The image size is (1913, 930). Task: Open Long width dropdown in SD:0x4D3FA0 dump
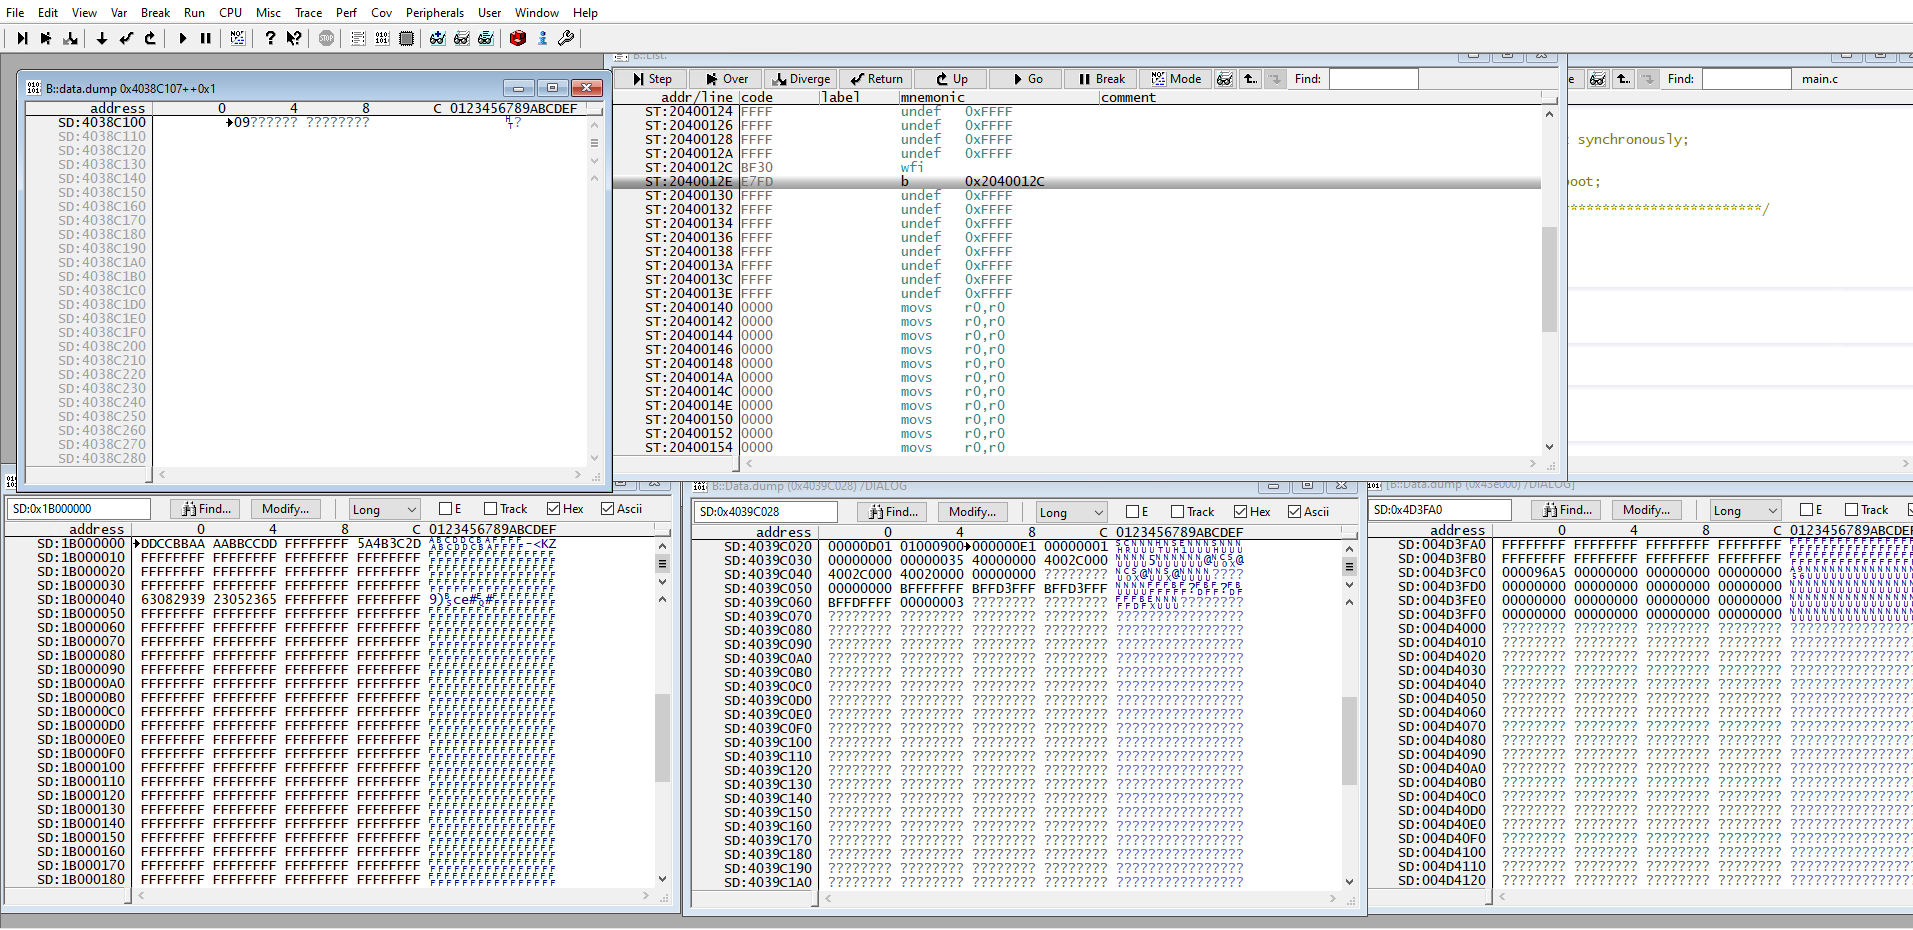(1744, 510)
